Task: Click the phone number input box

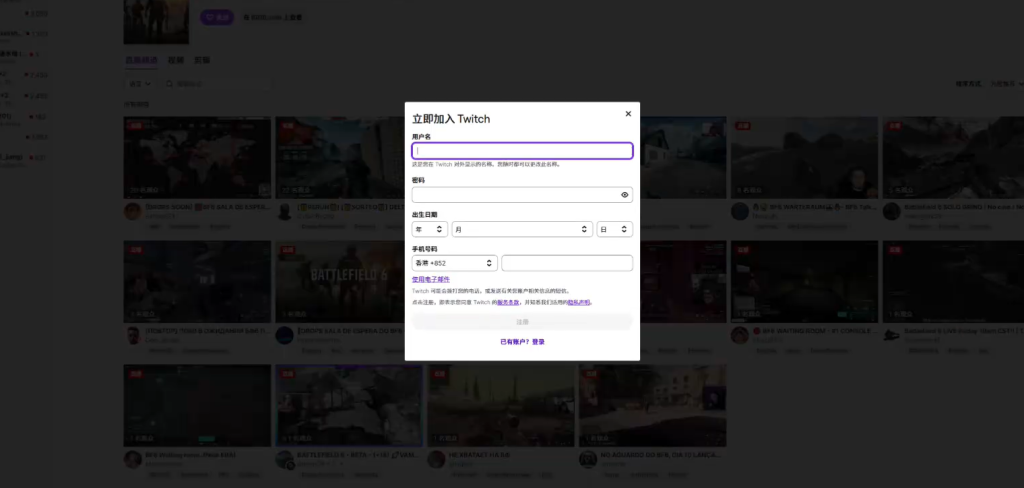Action: [x=566, y=263]
